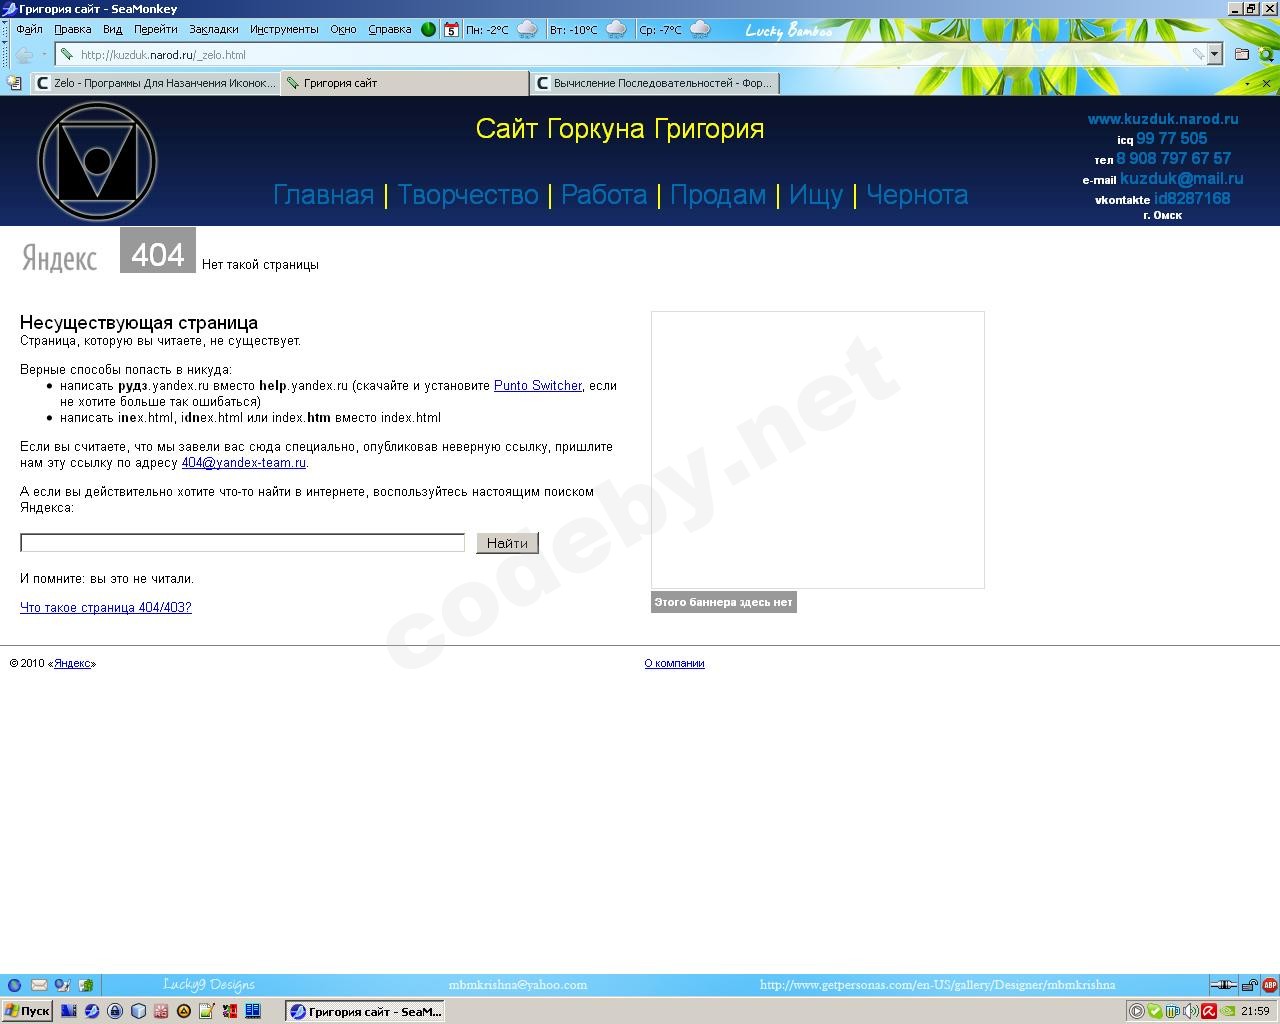Open the Файл menu

click(x=29, y=29)
